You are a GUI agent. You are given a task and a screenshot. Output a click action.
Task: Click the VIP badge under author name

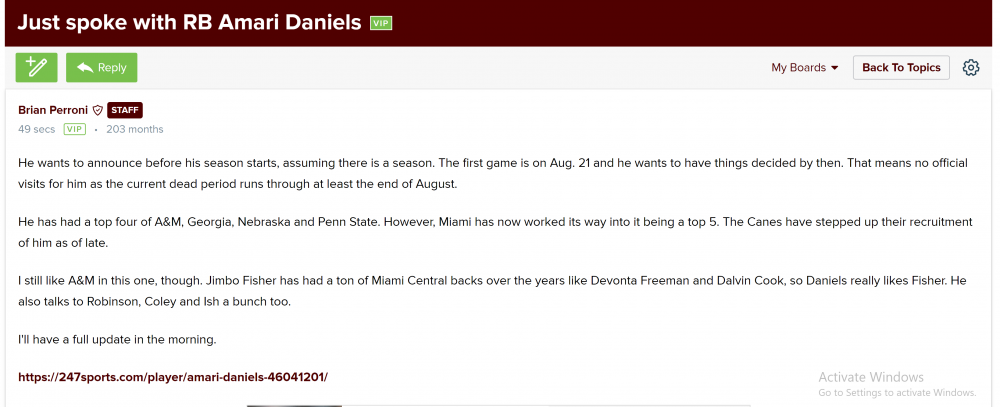tap(74, 129)
